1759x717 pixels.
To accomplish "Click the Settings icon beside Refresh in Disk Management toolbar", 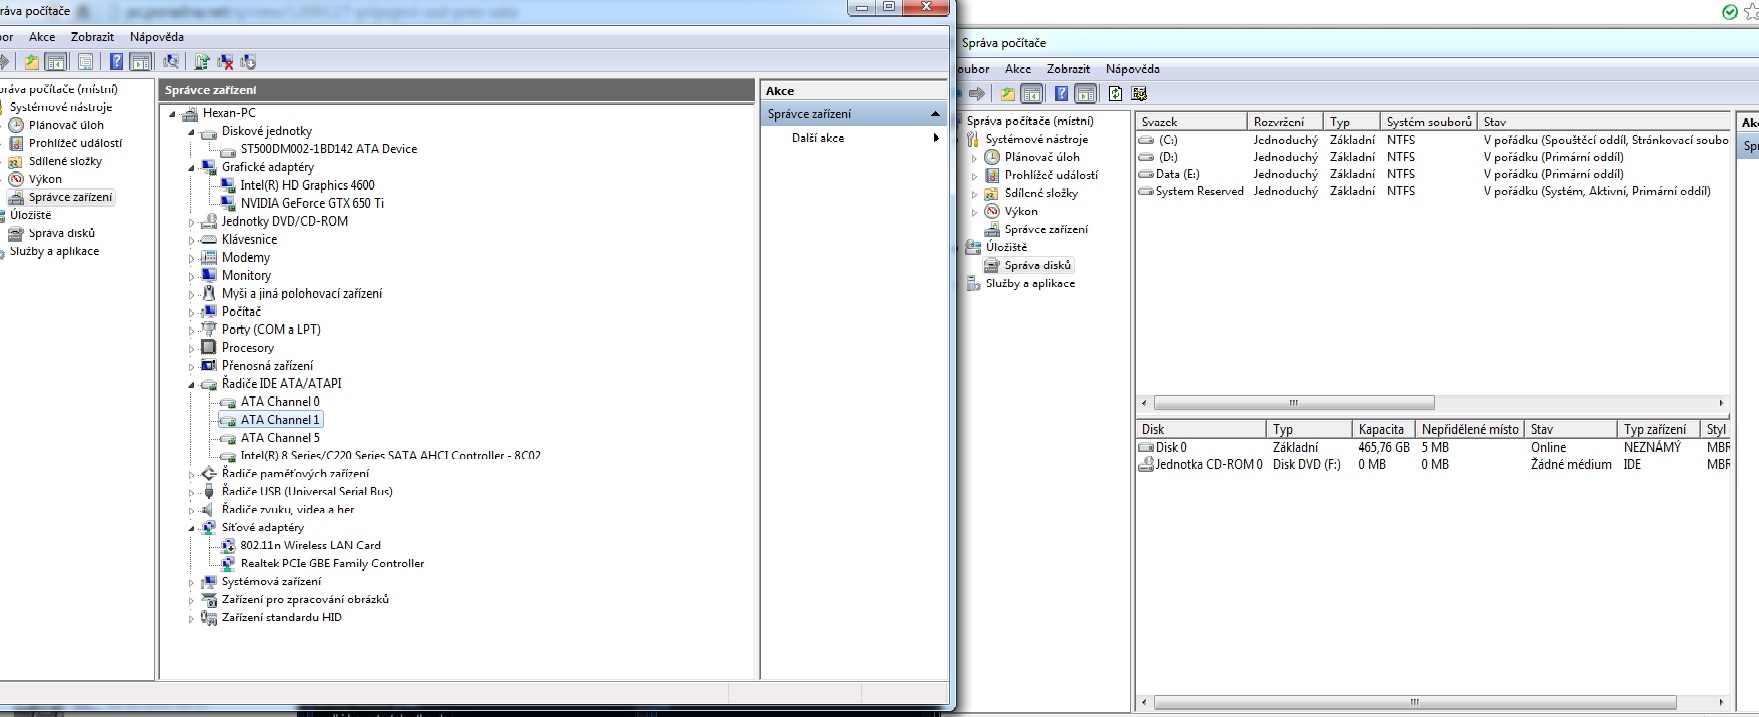I will click(x=1139, y=94).
